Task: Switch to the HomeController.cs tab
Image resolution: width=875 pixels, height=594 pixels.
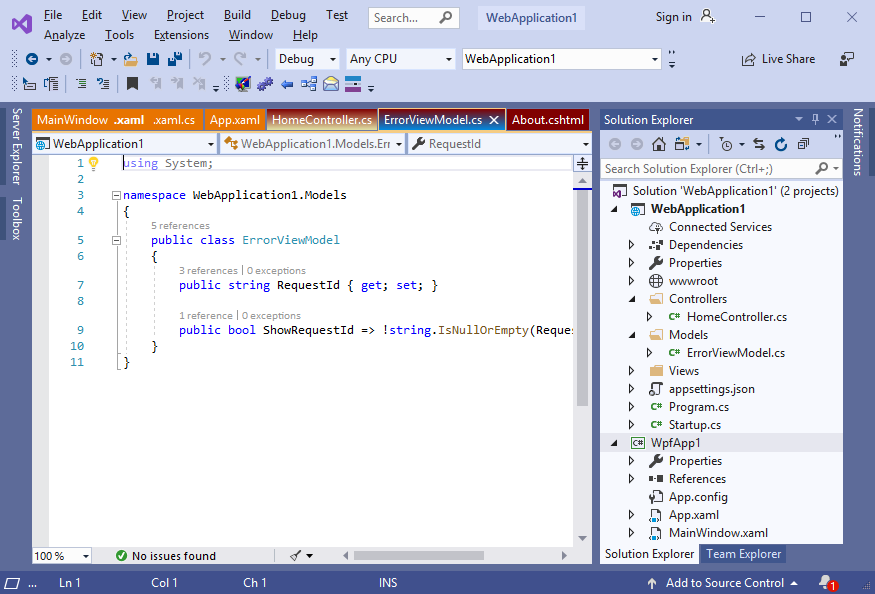Action: tap(322, 120)
